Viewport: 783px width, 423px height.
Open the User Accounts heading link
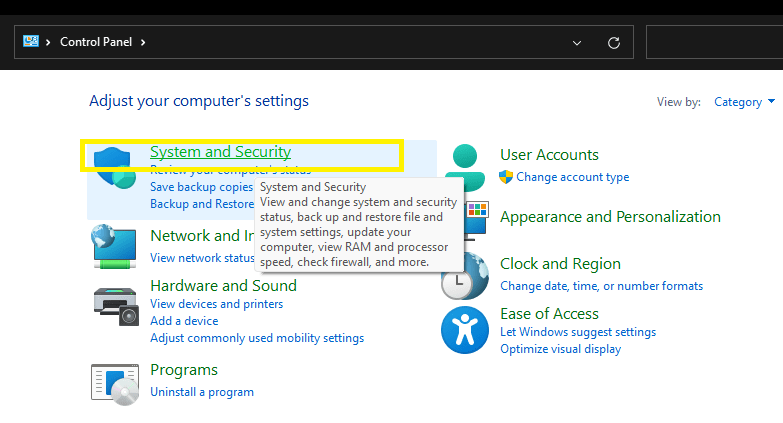click(549, 155)
